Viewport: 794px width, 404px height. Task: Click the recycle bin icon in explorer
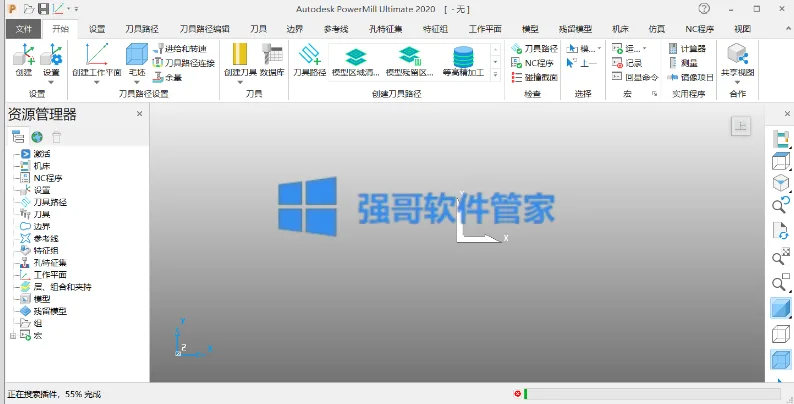(57, 137)
